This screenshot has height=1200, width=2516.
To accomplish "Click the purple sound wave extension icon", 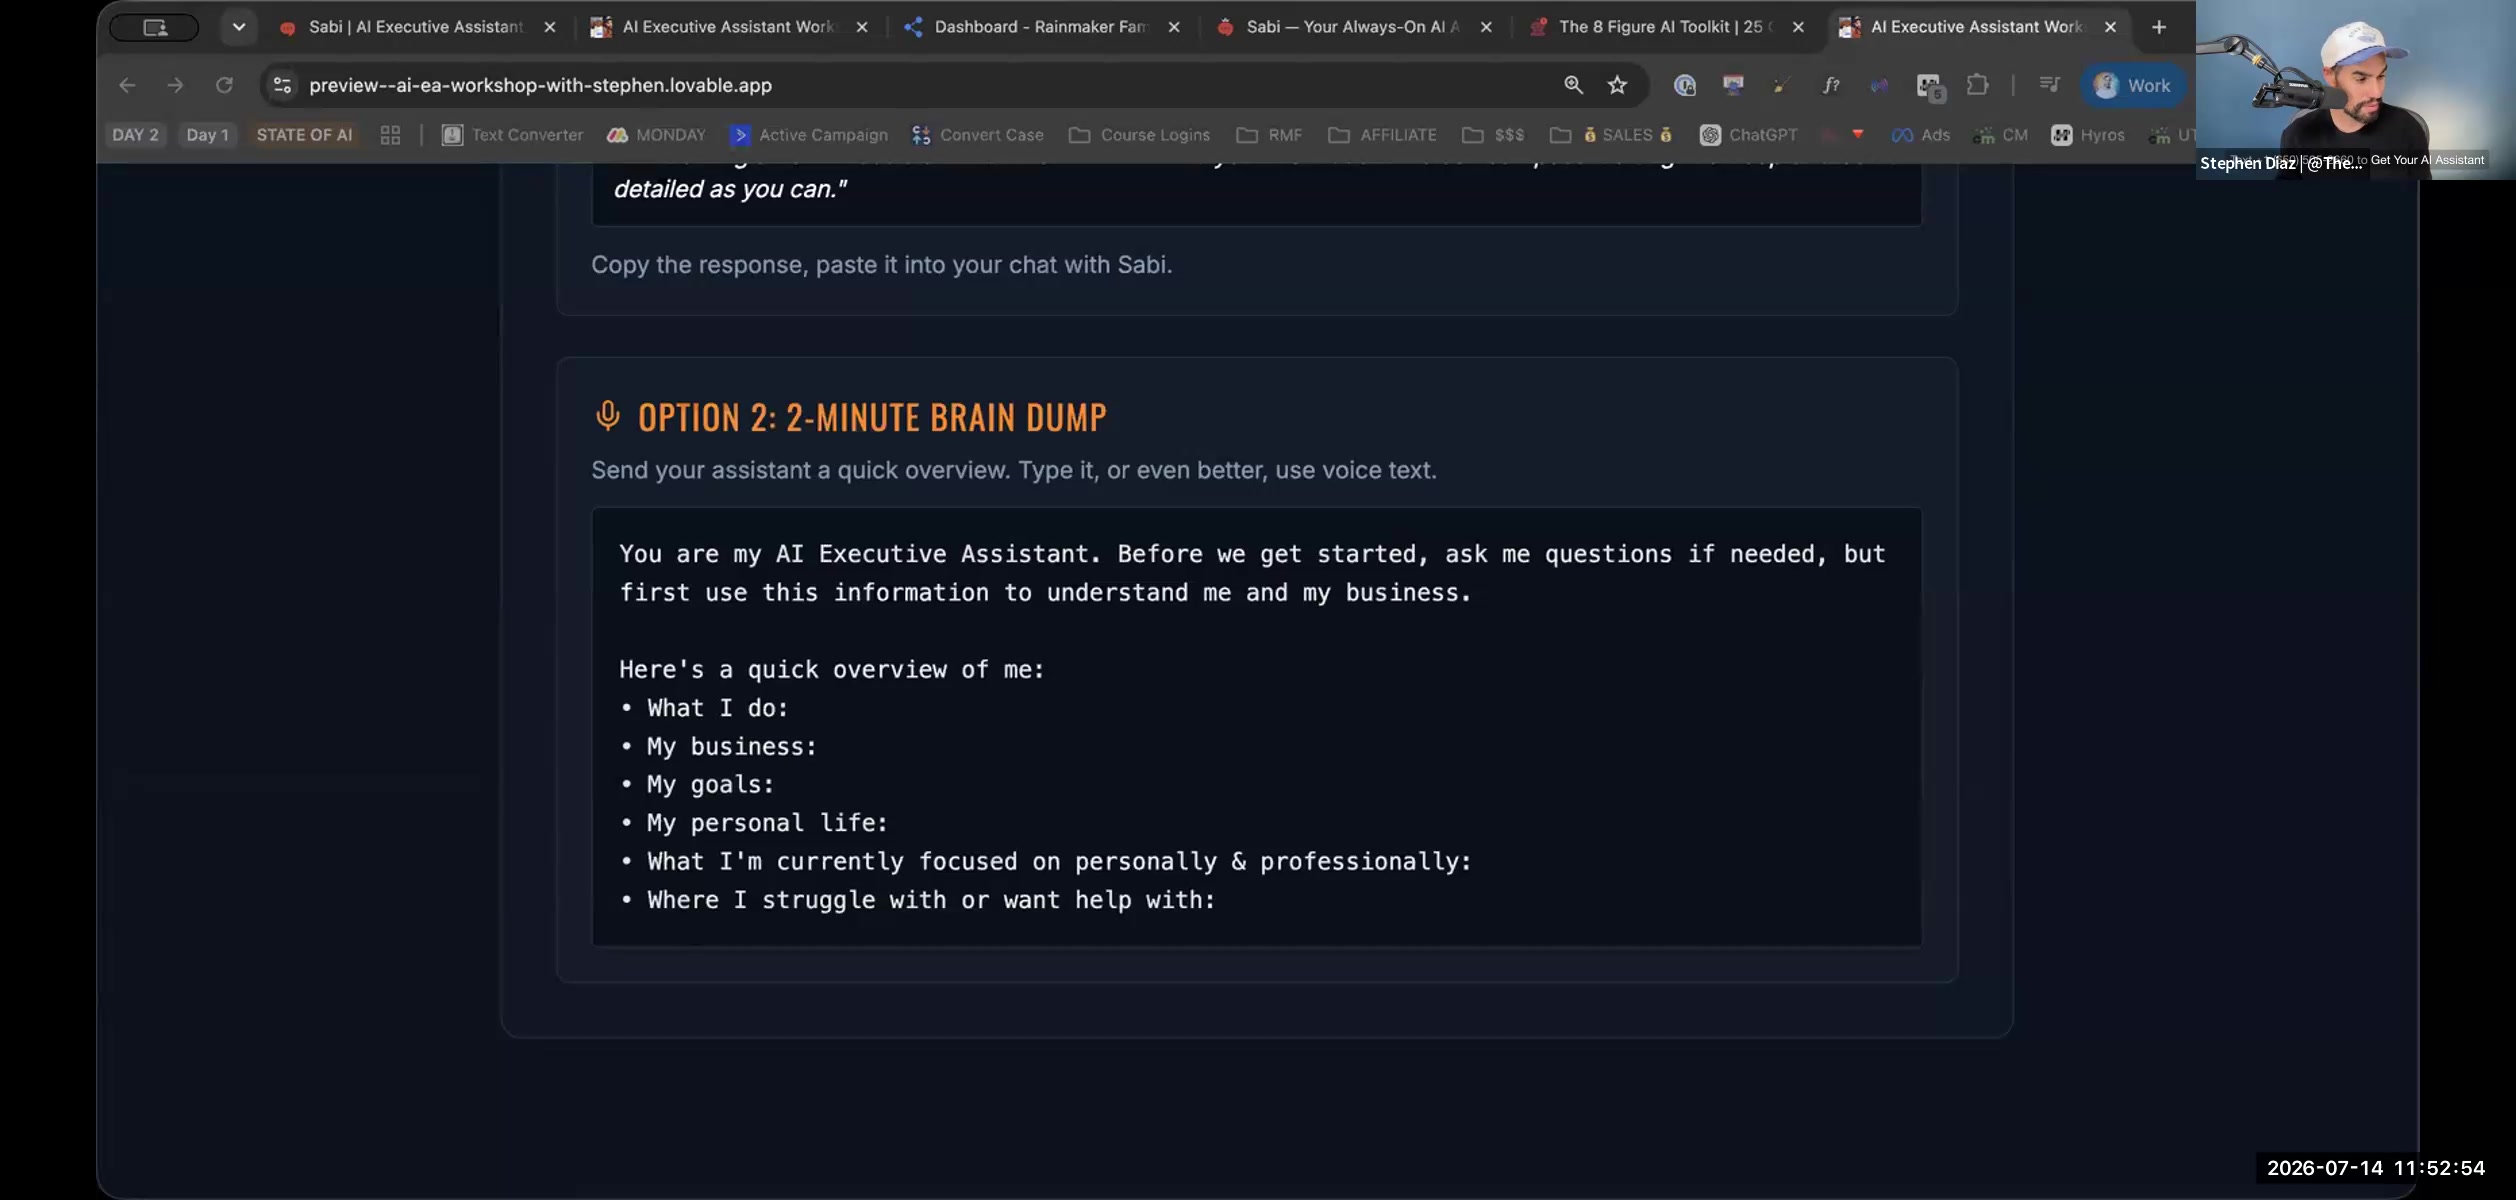I will coord(1880,86).
